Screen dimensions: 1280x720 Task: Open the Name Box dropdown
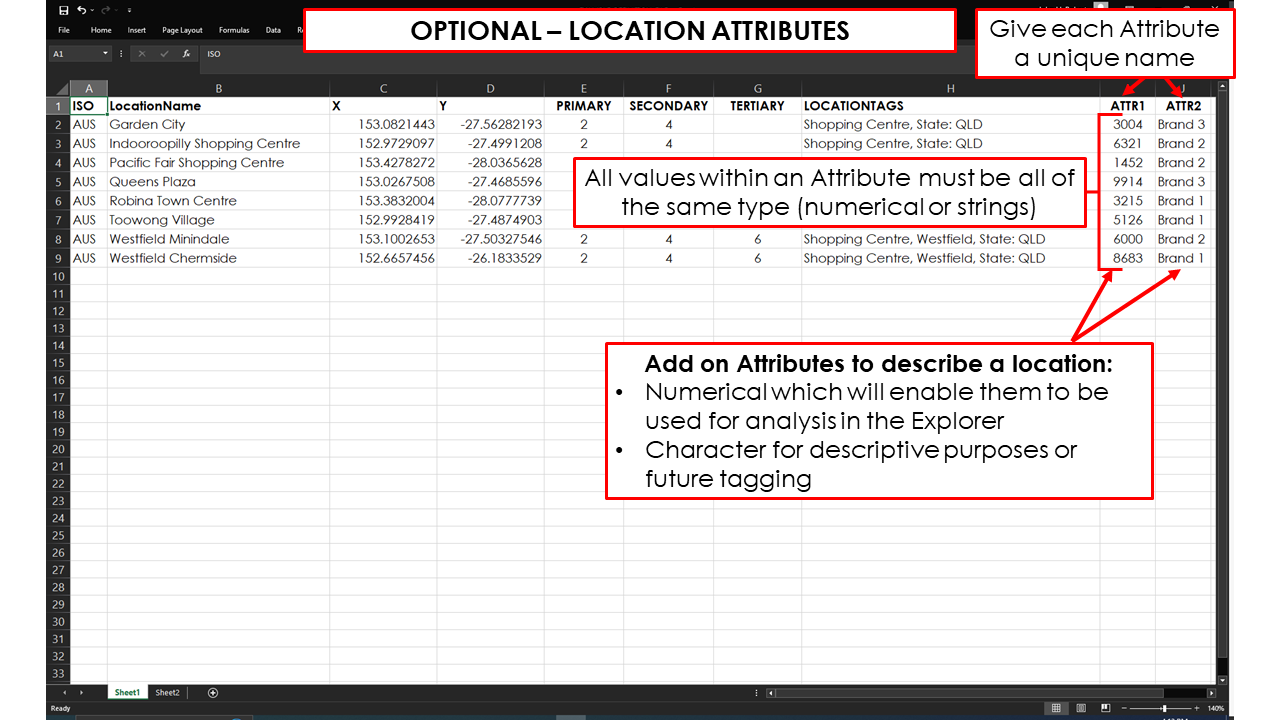tap(105, 53)
